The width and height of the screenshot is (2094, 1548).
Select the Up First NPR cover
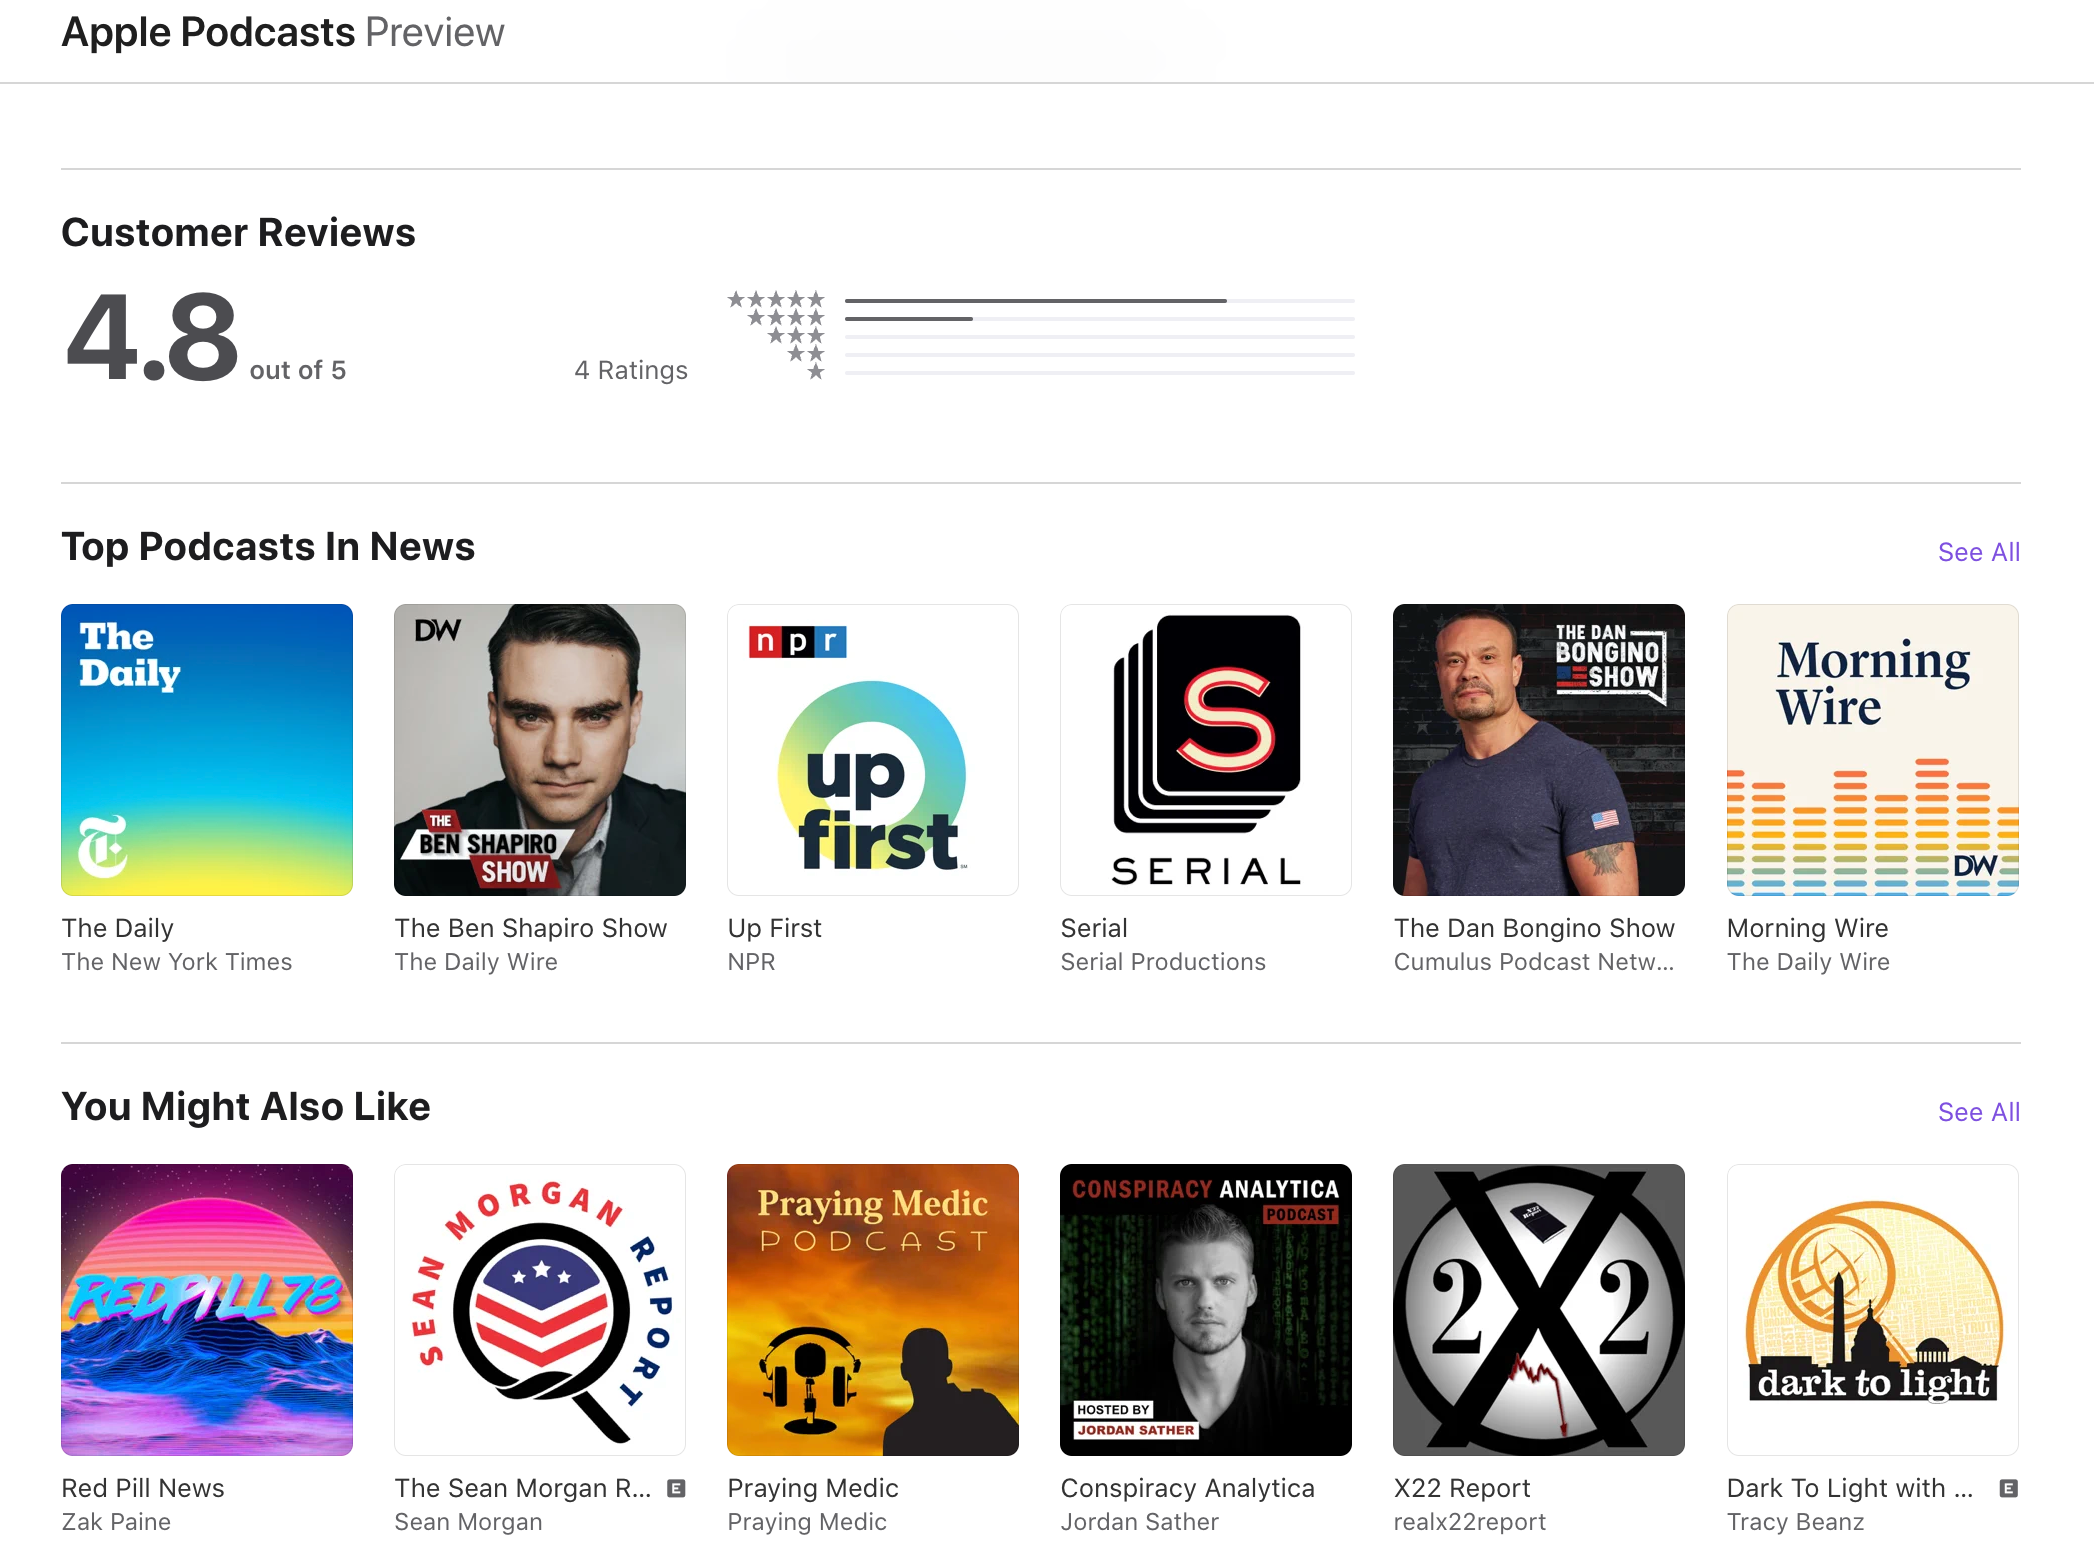point(873,750)
